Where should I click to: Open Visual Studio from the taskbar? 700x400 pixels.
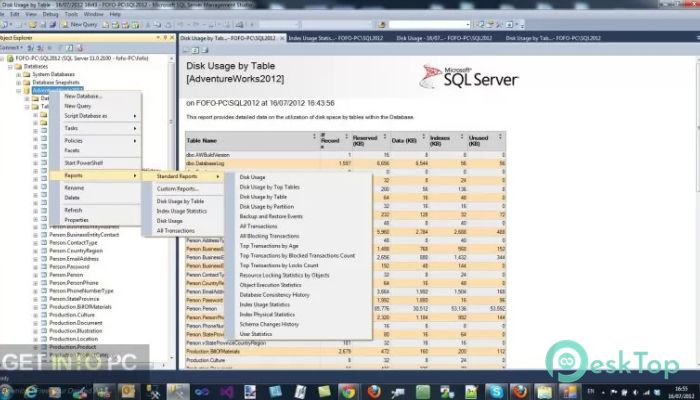226,392
